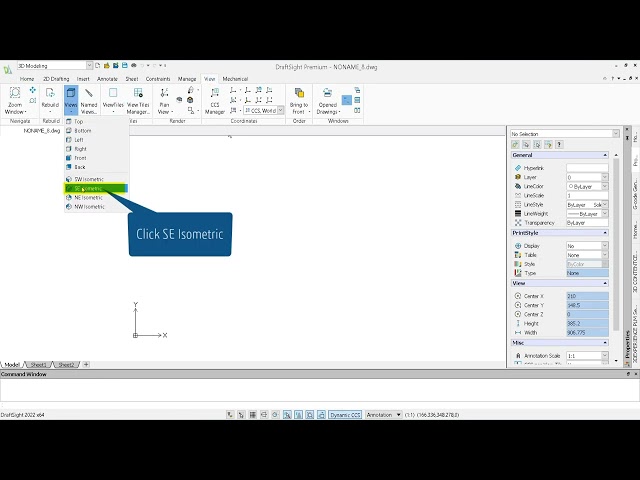Image resolution: width=640 pixels, height=480 pixels.
Task: Open the Home ribbon tab
Action: click(27, 79)
